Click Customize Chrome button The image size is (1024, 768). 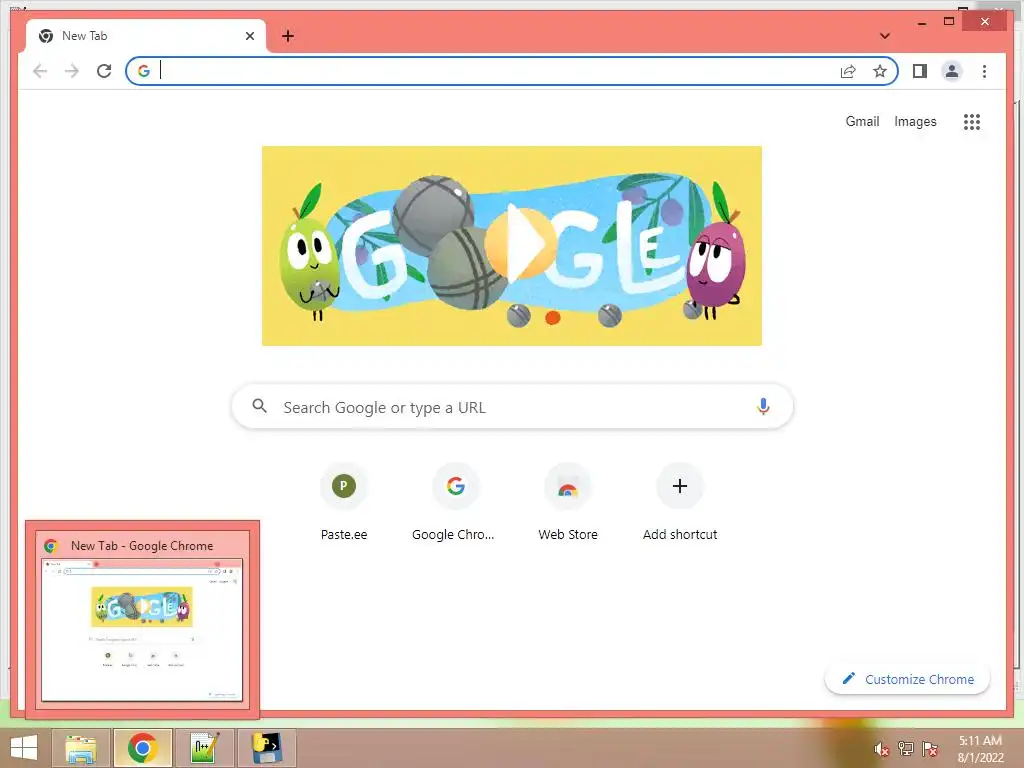(907, 679)
